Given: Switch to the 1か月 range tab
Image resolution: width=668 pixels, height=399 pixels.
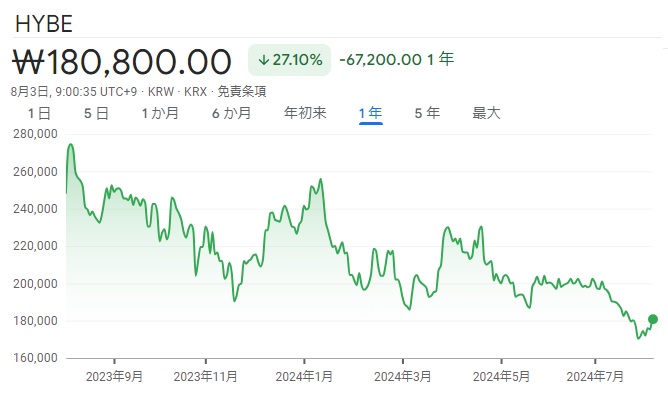Looking at the screenshot, I should (160, 113).
